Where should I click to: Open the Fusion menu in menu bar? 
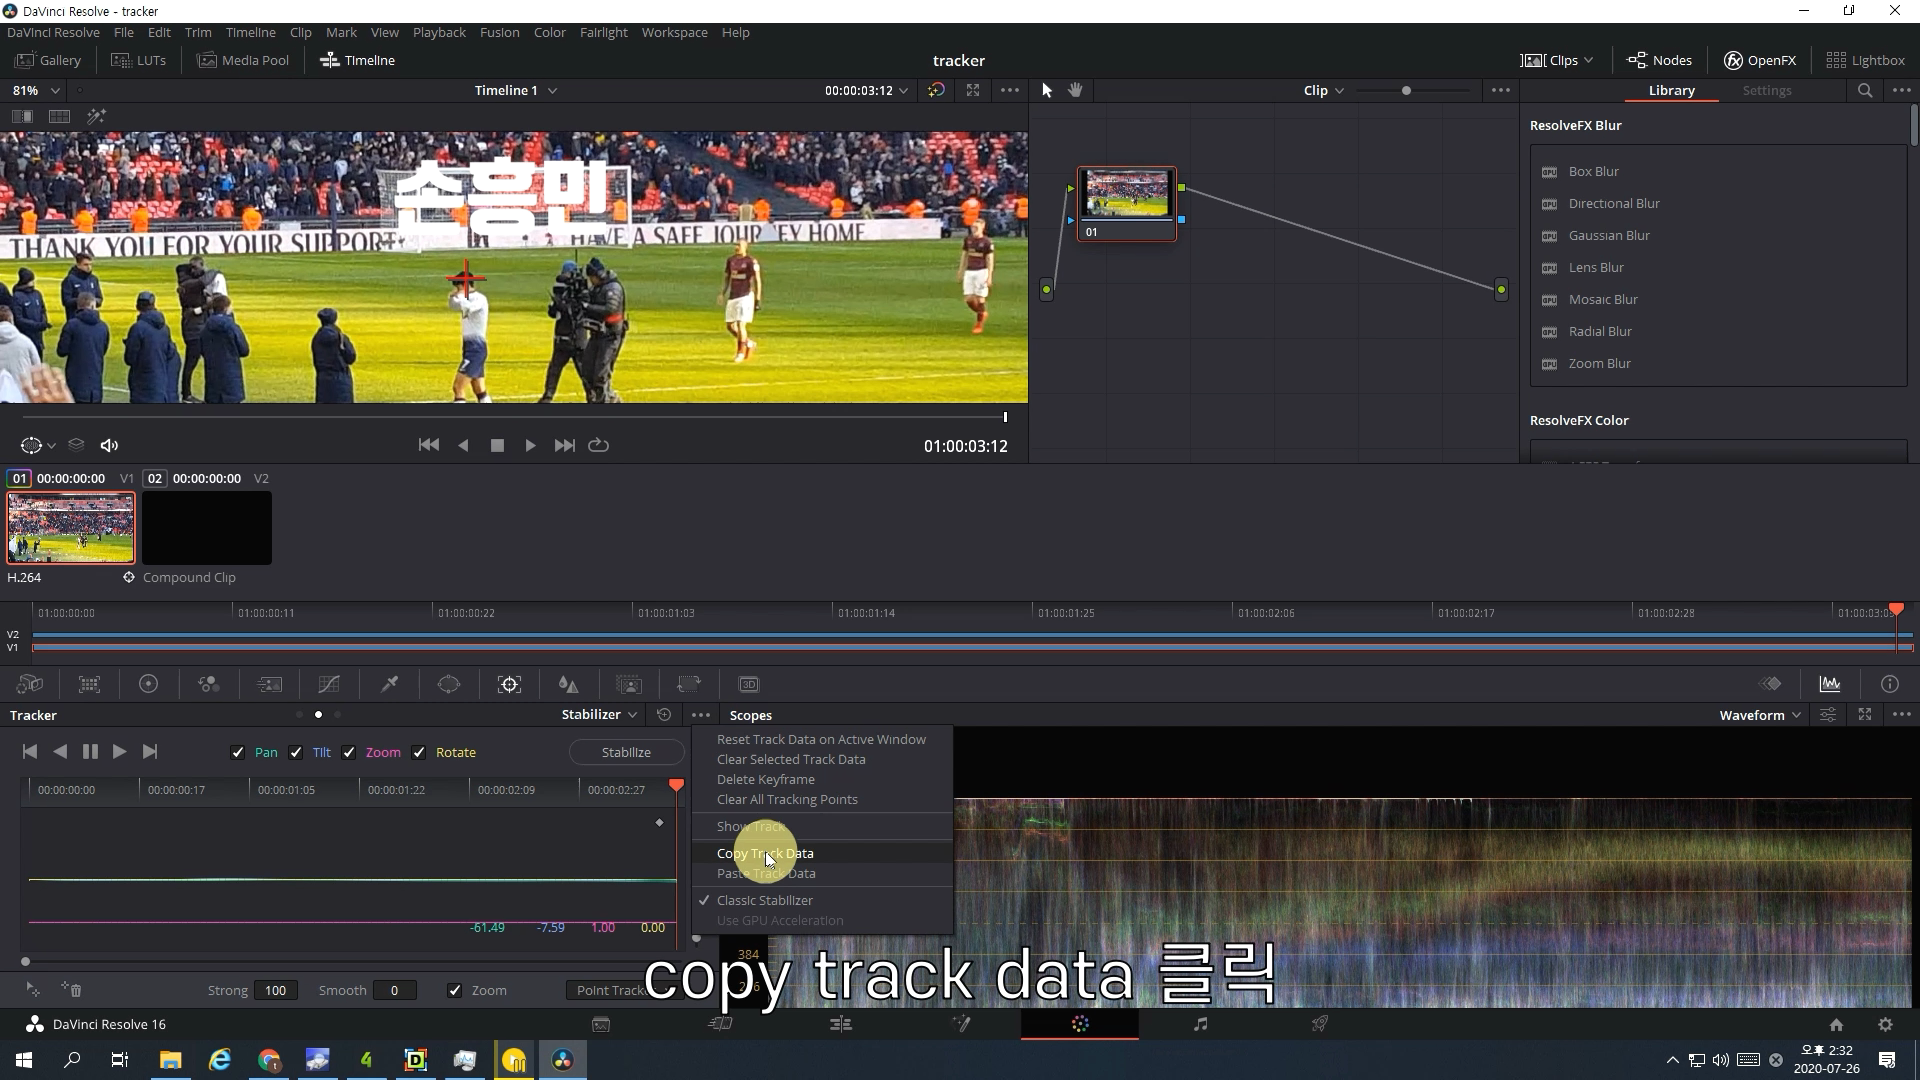(499, 32)
